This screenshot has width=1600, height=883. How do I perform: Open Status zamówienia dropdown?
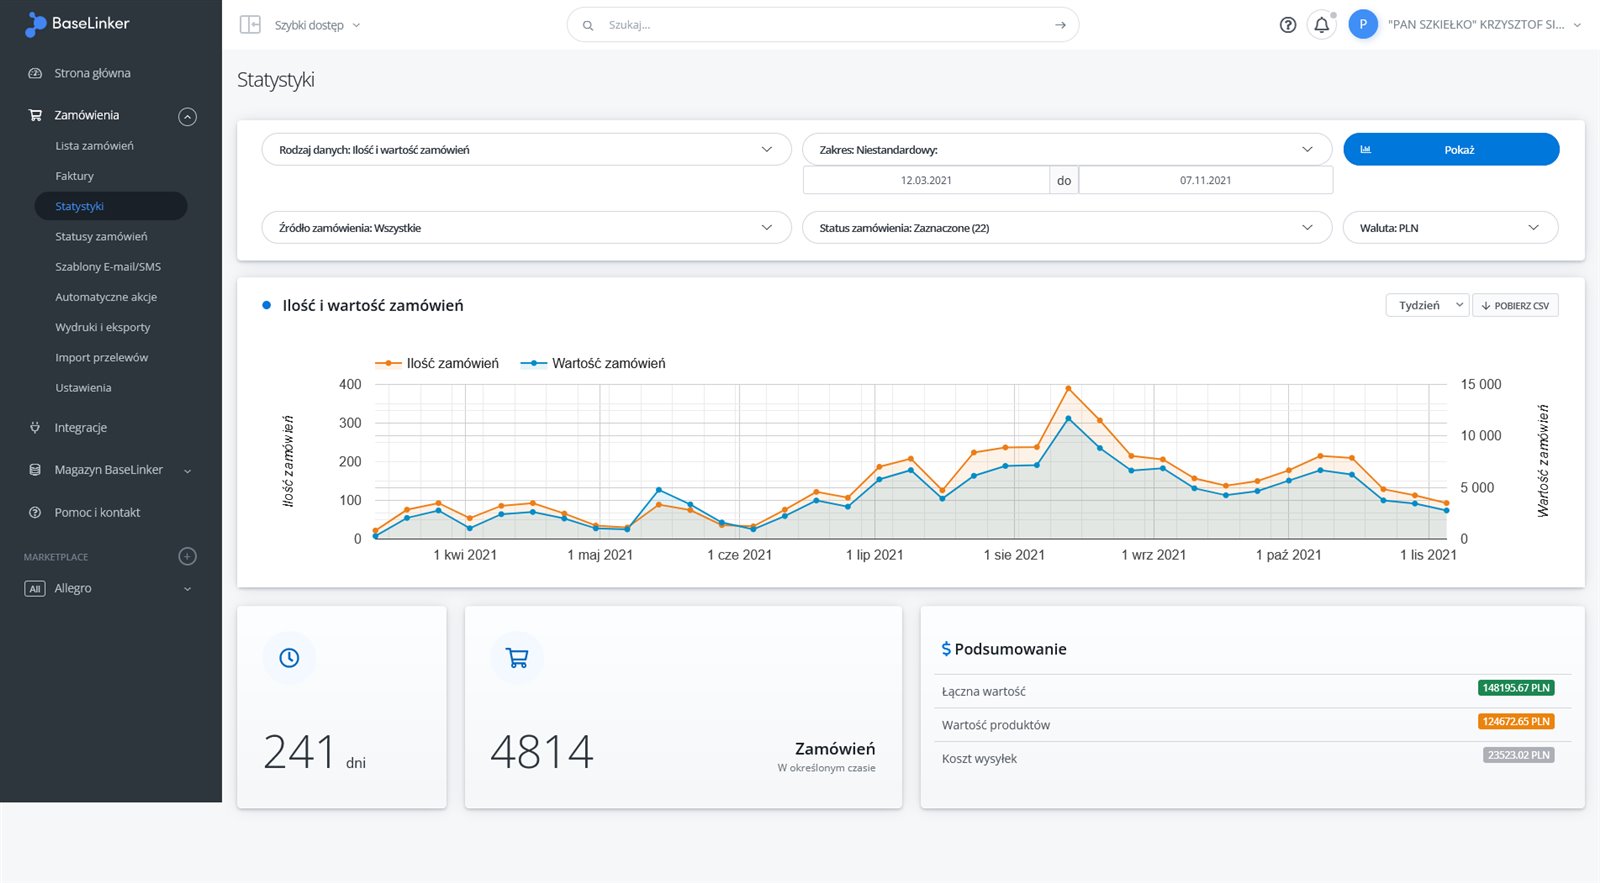pyautogui.click(x=1066, y=228)
